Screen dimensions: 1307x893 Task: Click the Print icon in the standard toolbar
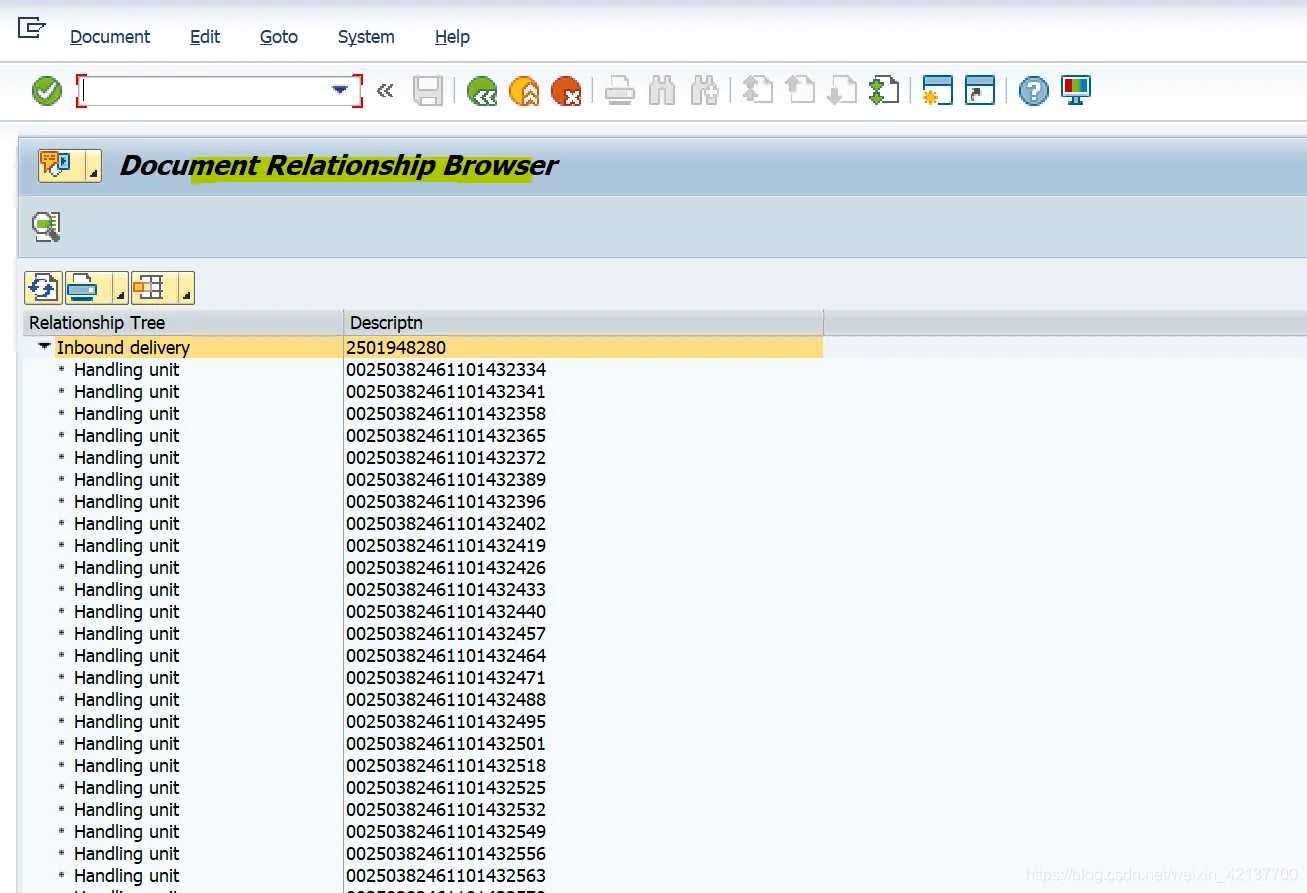[620, 91]
